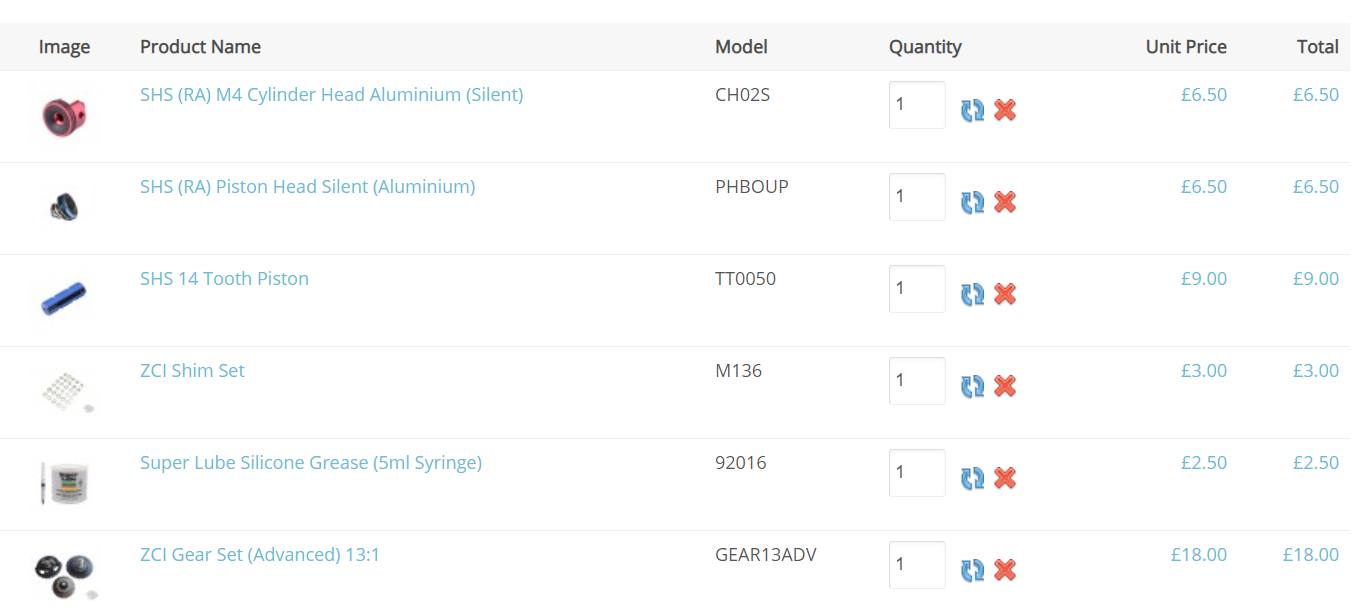Remove ZCI Shim Set from cart
The height and width of the screenshot is (608, 1360).
(x=1005, y=386)
